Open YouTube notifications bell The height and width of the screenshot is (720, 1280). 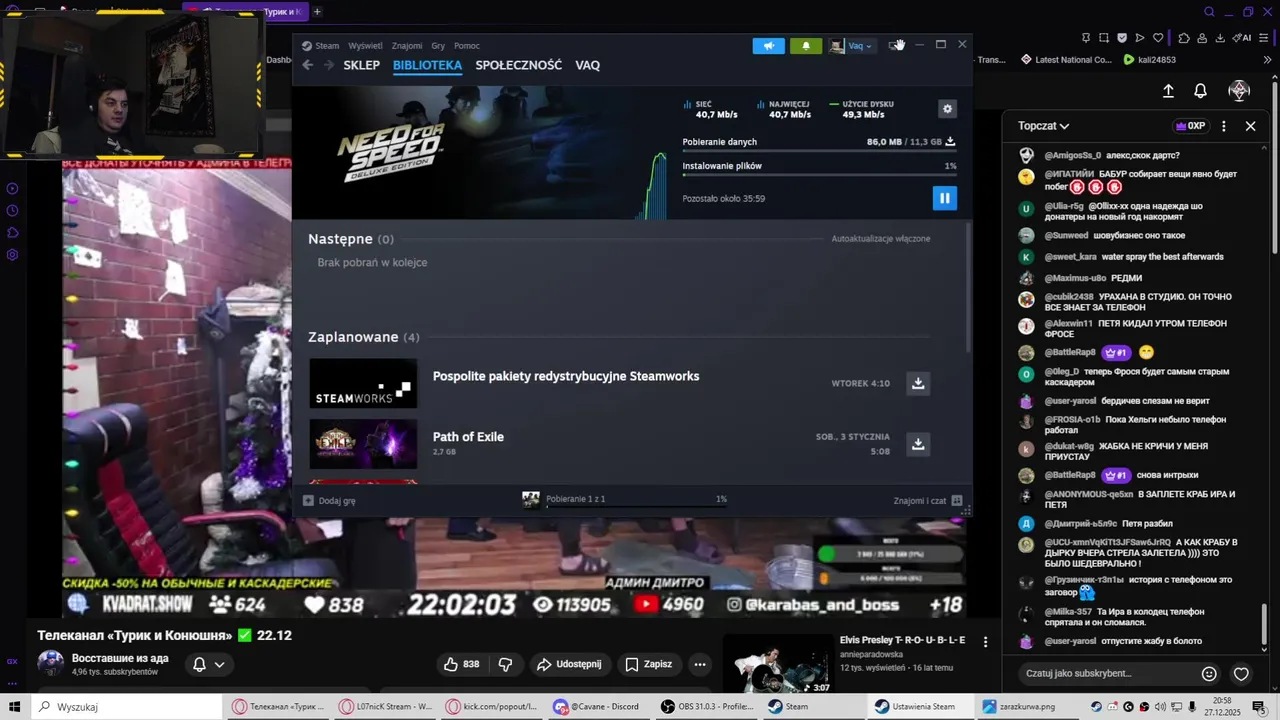pos(1201,91)
